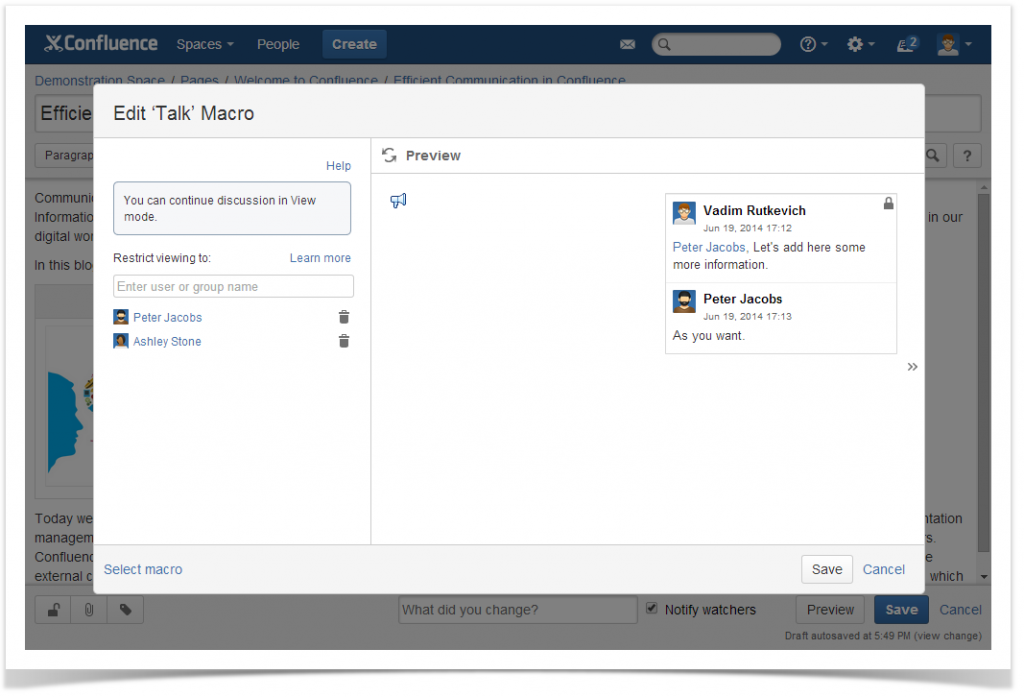Refresh the Talk macro preview
This screenshot has height=697, width=1024.
389,155
